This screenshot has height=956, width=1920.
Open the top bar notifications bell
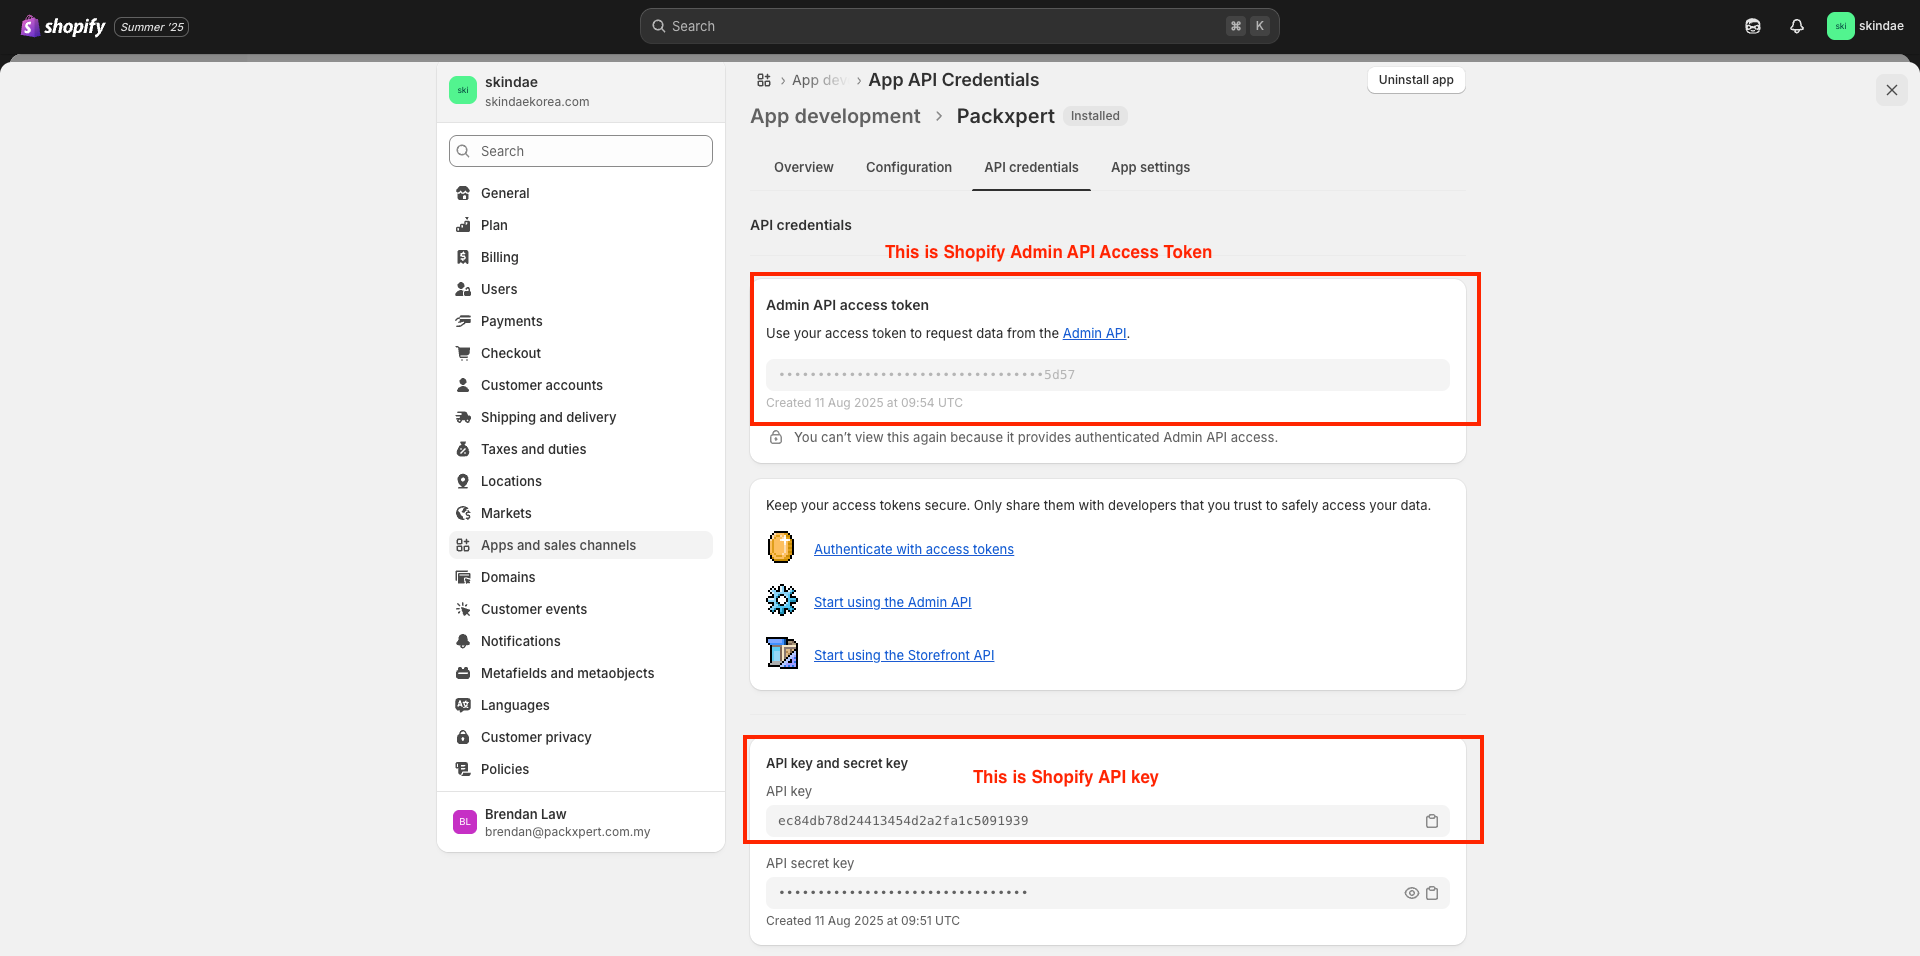[1797, 26]
